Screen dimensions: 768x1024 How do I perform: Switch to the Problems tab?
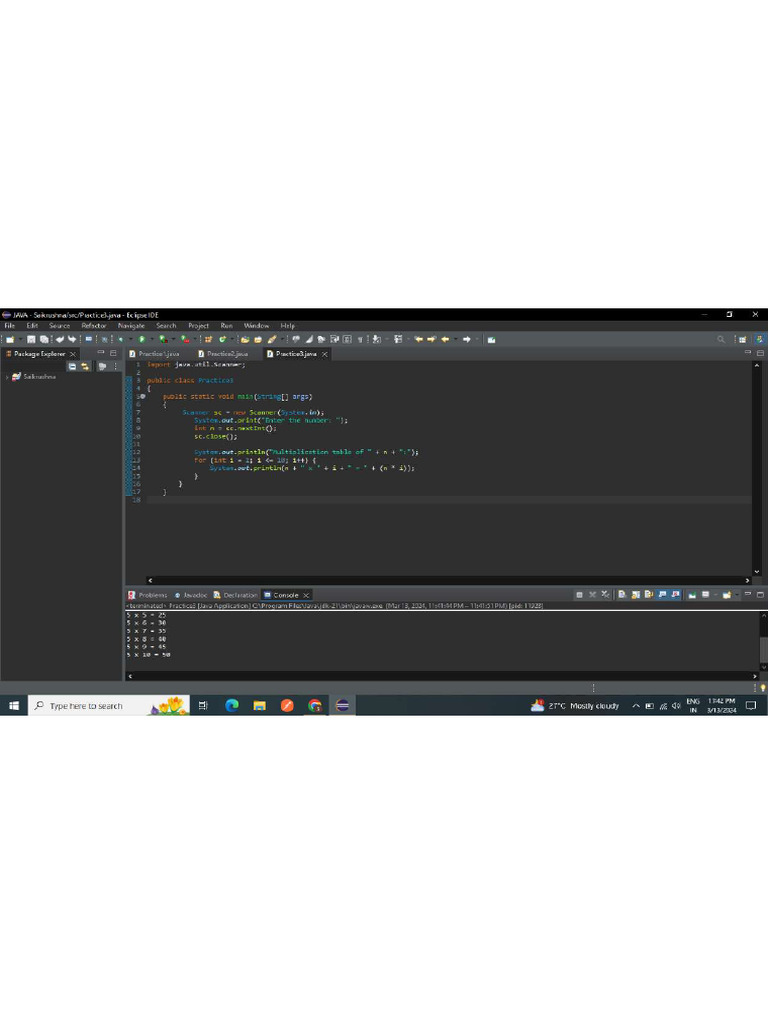point(148,595)
